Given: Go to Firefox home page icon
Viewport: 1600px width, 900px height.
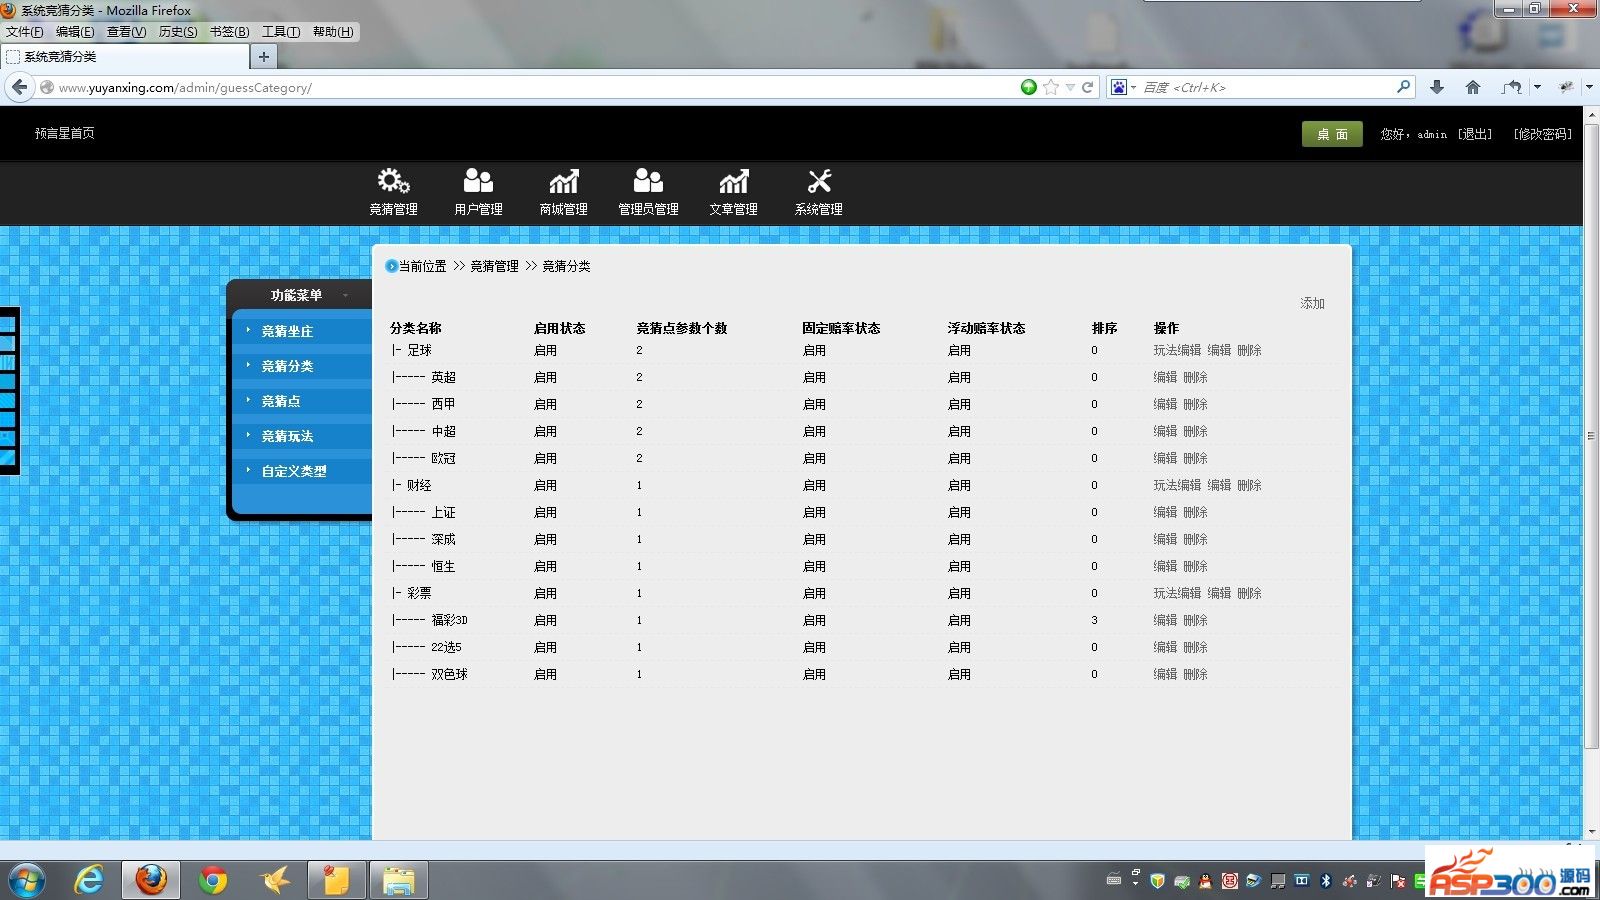Looking at the screenshot, I should tap(1473, 87).
